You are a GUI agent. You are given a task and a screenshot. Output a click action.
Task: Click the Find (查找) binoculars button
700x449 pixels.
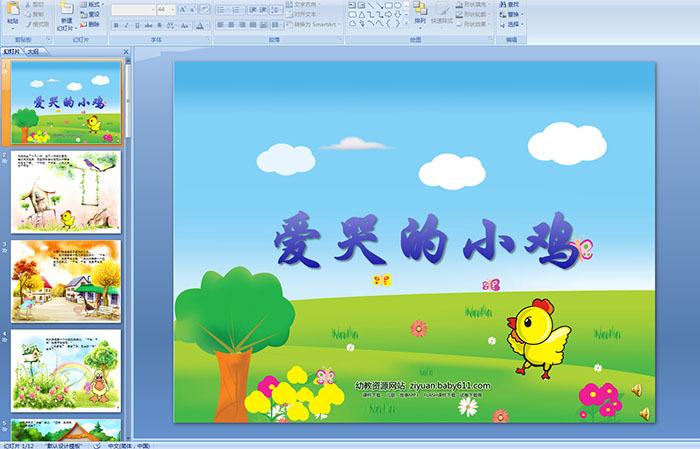[x=510, y=4]
